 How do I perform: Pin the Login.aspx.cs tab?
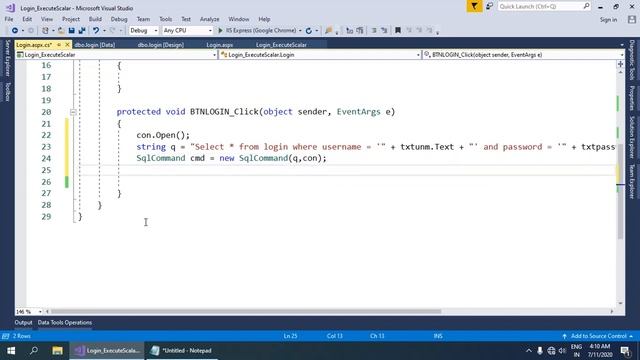pyautogui.click(x=59, y=44)
